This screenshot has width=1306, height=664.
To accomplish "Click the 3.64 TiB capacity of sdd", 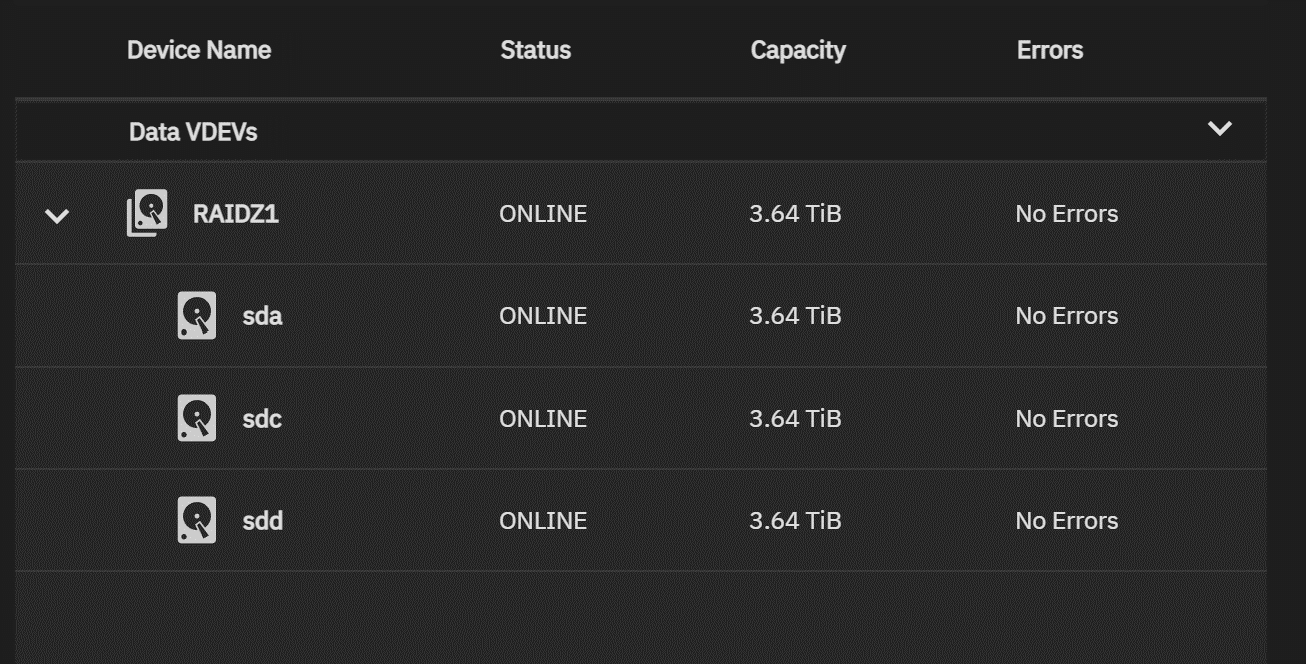I will [795, 521].
